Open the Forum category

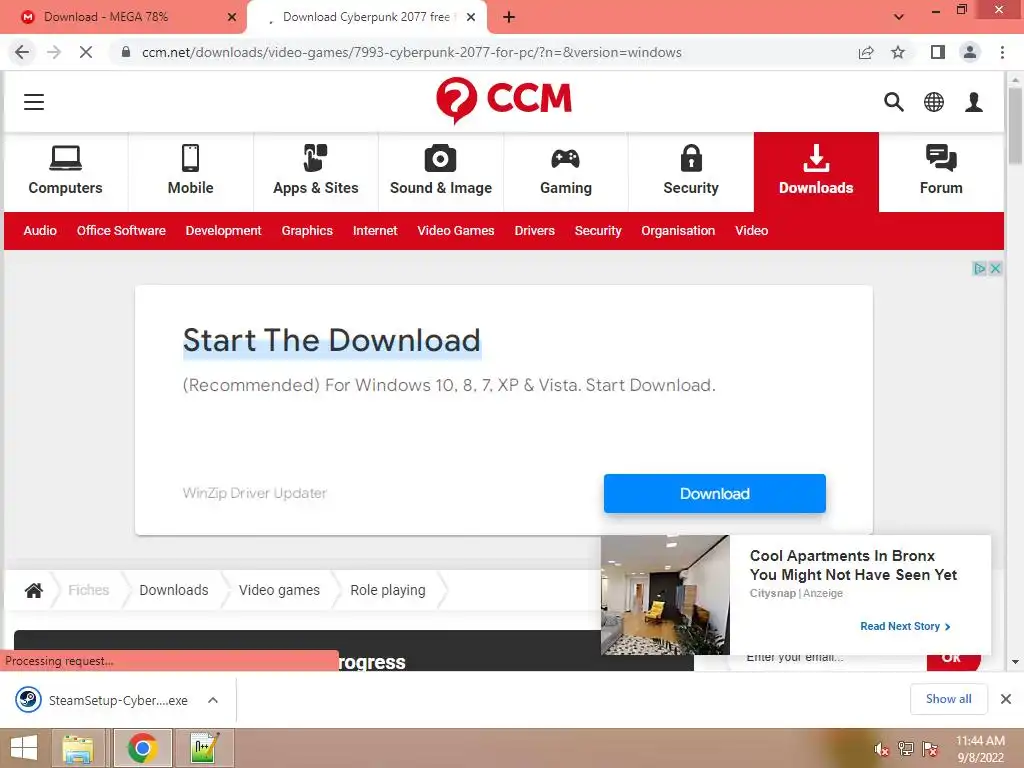click(x=941, y=171)
